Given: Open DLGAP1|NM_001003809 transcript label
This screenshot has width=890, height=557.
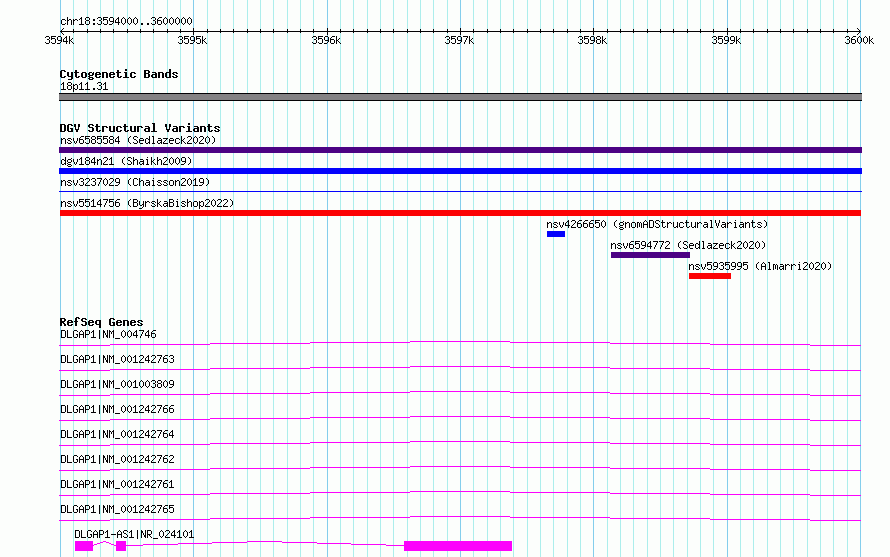Looking at the screenshot, I should (117, 384).
